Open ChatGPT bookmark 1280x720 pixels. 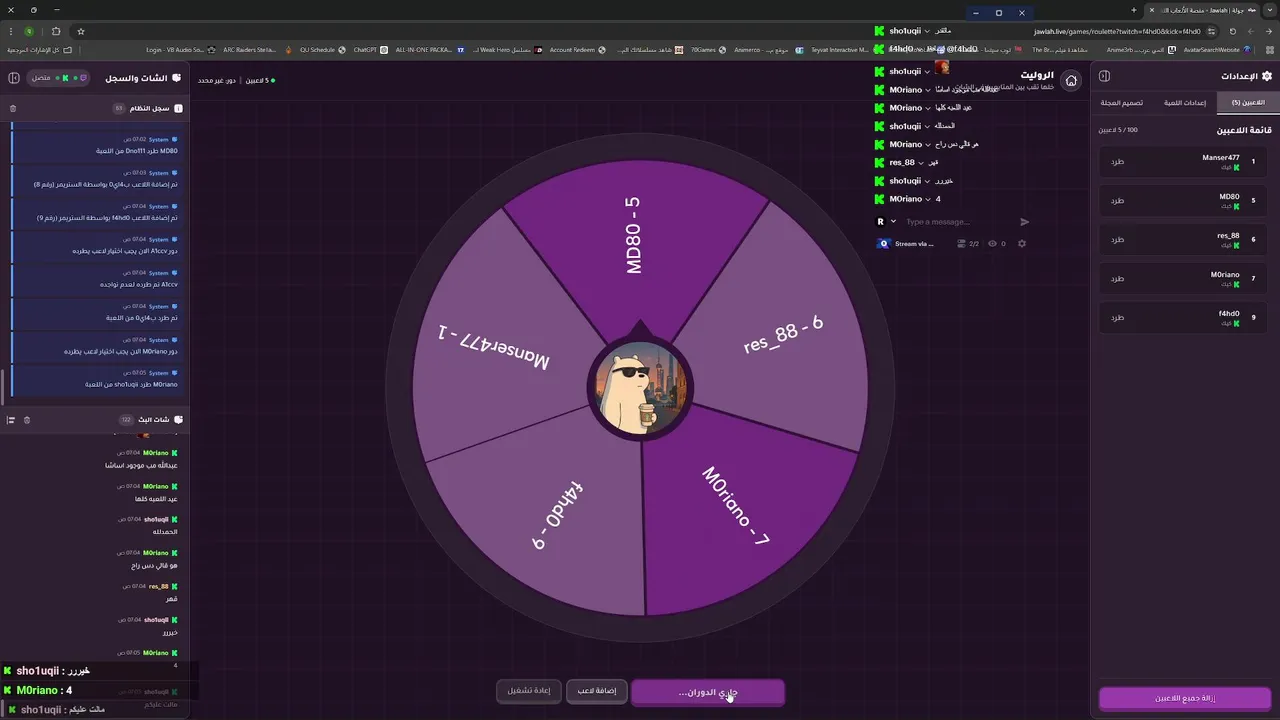point(372,49)
